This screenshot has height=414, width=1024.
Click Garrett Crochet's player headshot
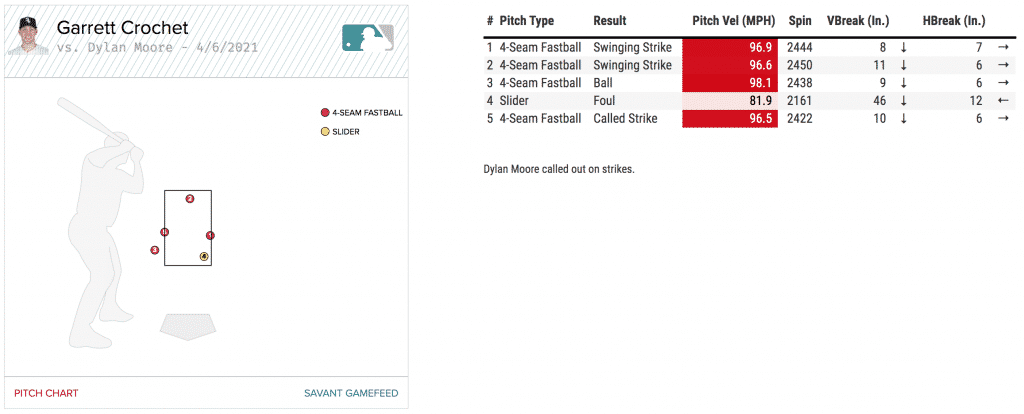tap(28, 36)
